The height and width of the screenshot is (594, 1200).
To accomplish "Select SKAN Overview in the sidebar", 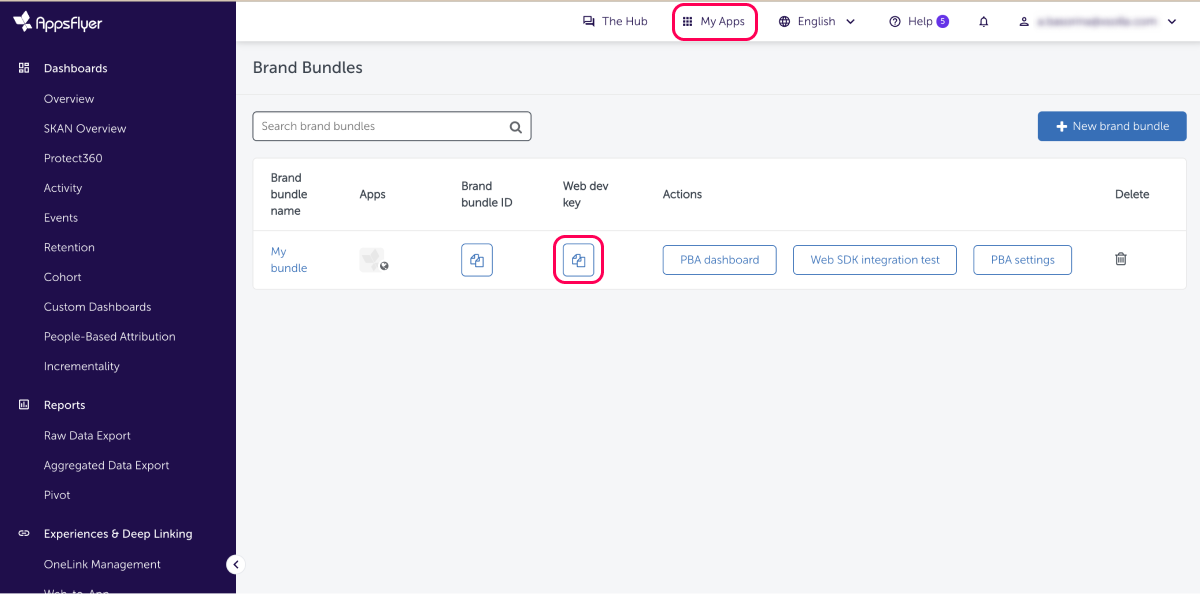I will (x=85, y=128).
